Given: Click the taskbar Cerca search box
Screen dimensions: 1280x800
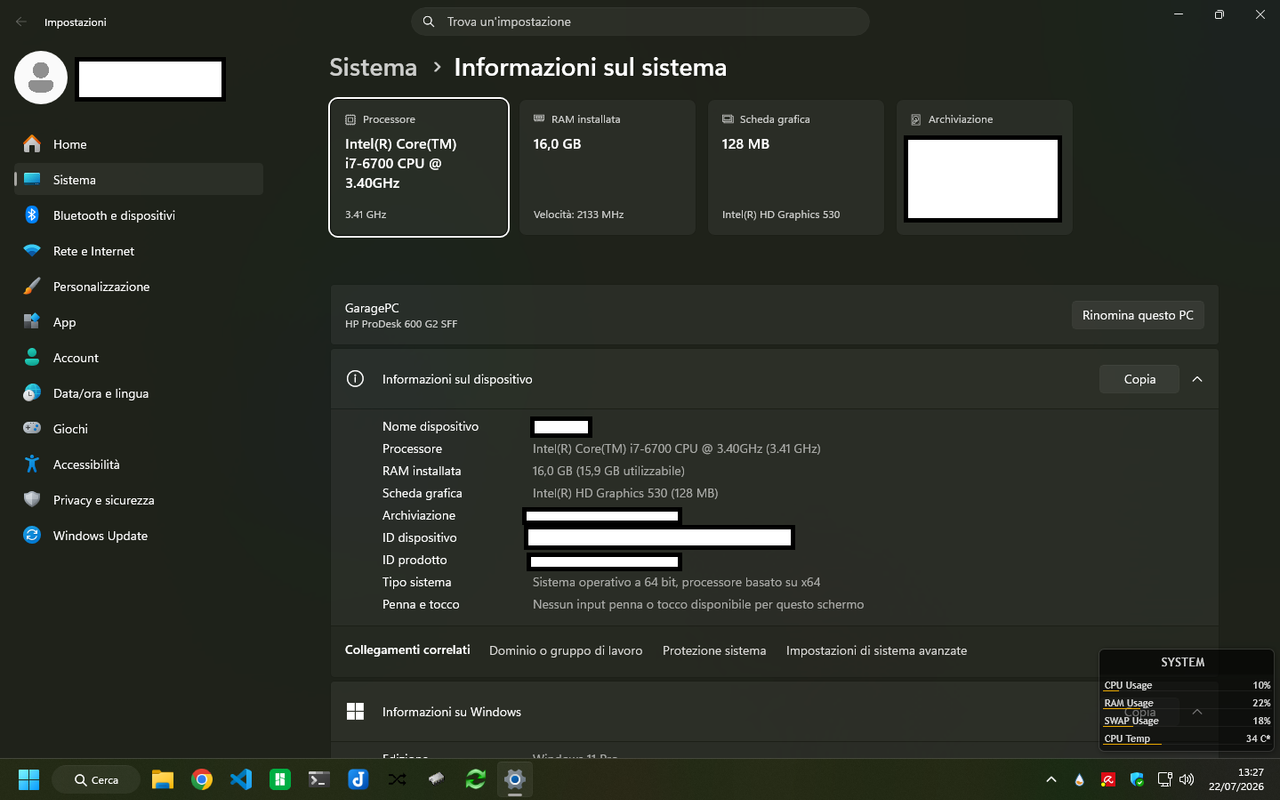Looking at the screenshot, I should coord(95,779).
